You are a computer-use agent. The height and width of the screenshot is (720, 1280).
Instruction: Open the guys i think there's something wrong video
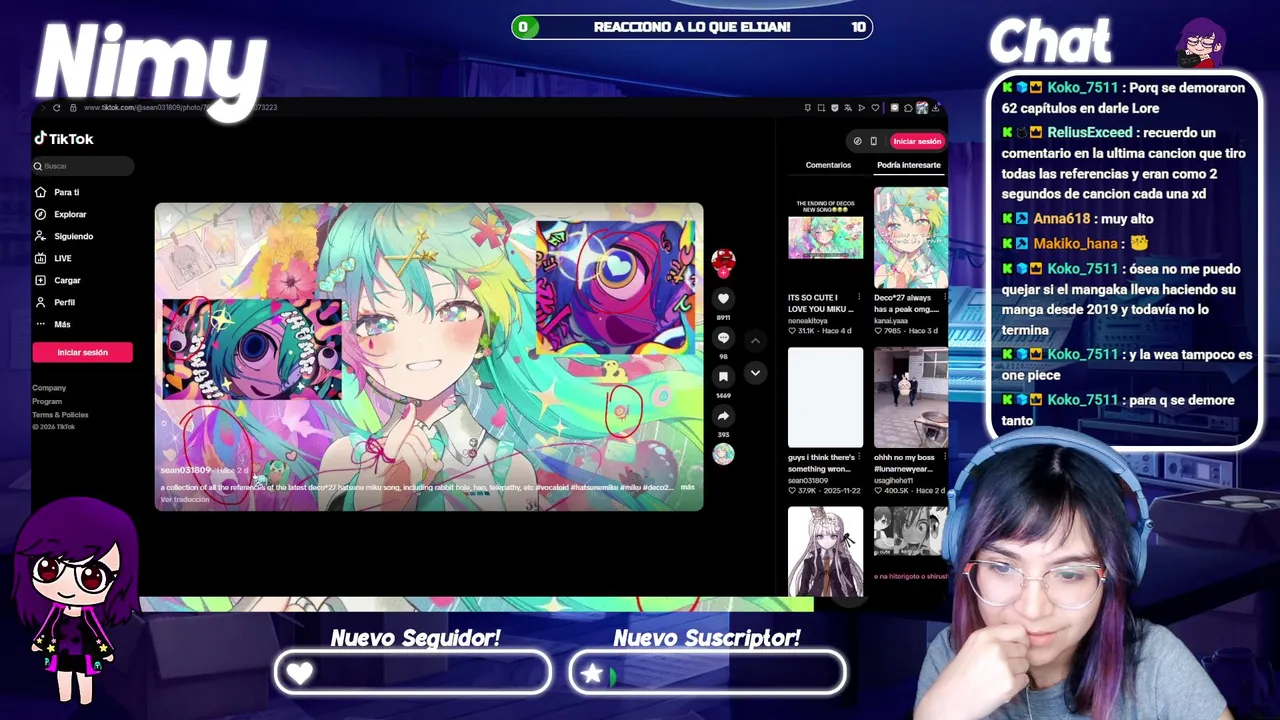point(825,398)
